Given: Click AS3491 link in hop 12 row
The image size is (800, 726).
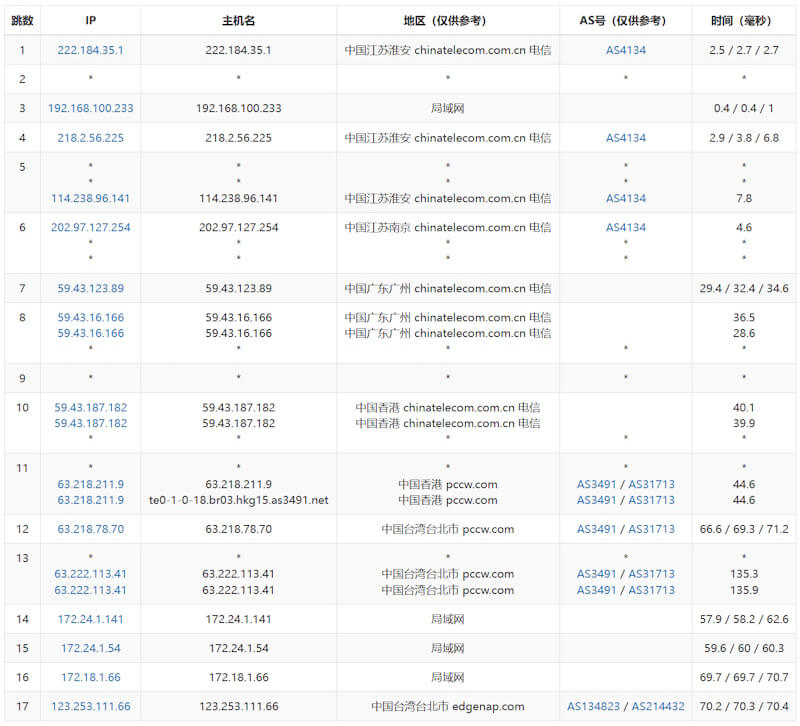Looking at the screenshot, I should point(596,529).
